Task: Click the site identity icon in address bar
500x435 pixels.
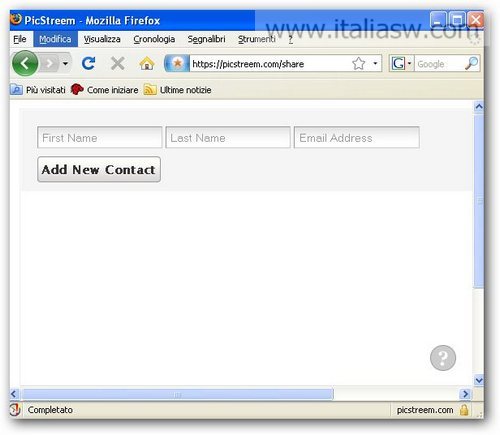Action: (177, 63)
